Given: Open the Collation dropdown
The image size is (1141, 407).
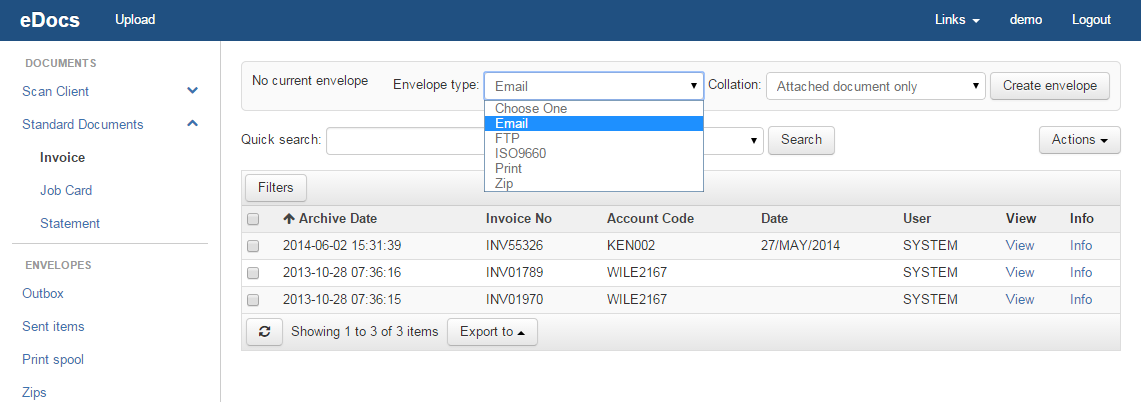Looking at the screenshot, I should 875,86.
